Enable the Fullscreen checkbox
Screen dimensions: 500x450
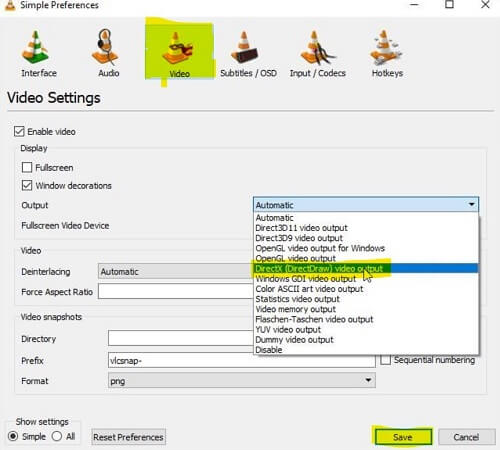27,167
